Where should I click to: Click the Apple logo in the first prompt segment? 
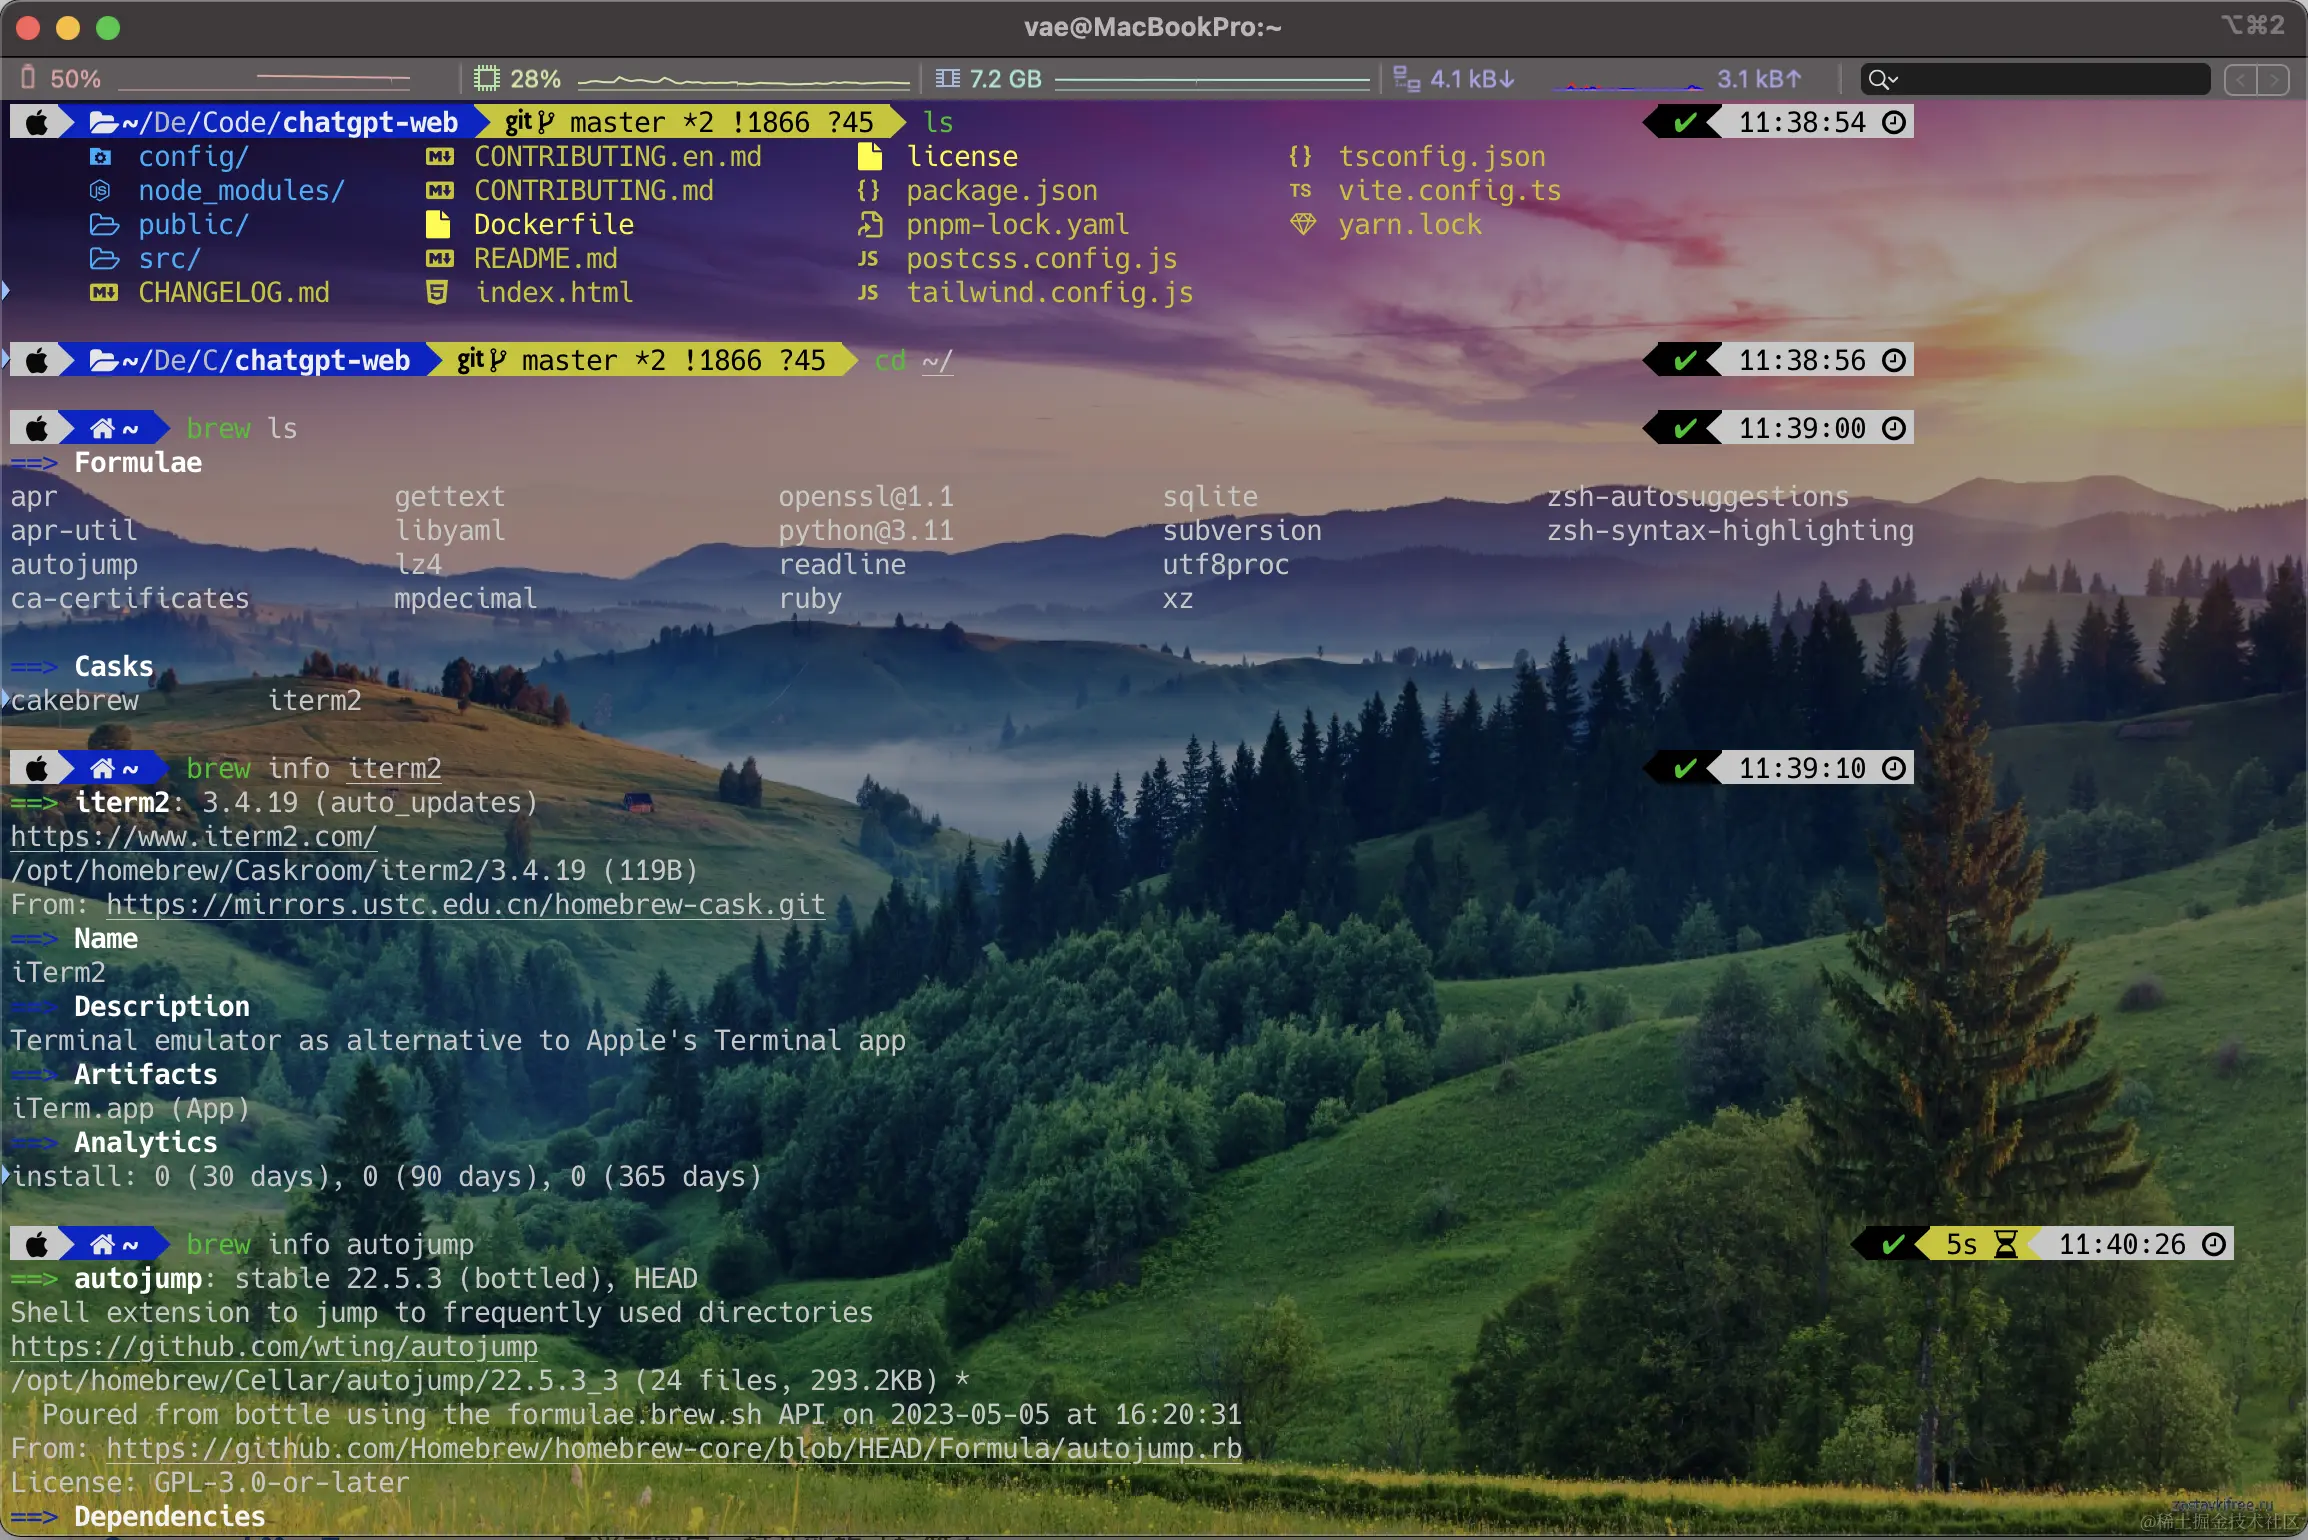(37, 121)
